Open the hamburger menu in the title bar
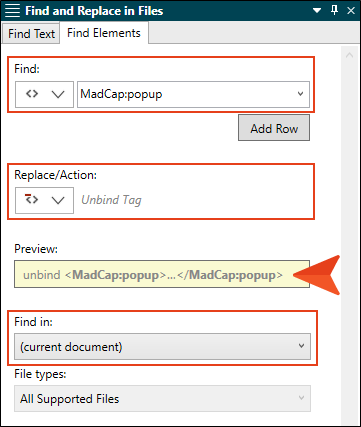Screen dimensions: 361x427 pos(13,11)
